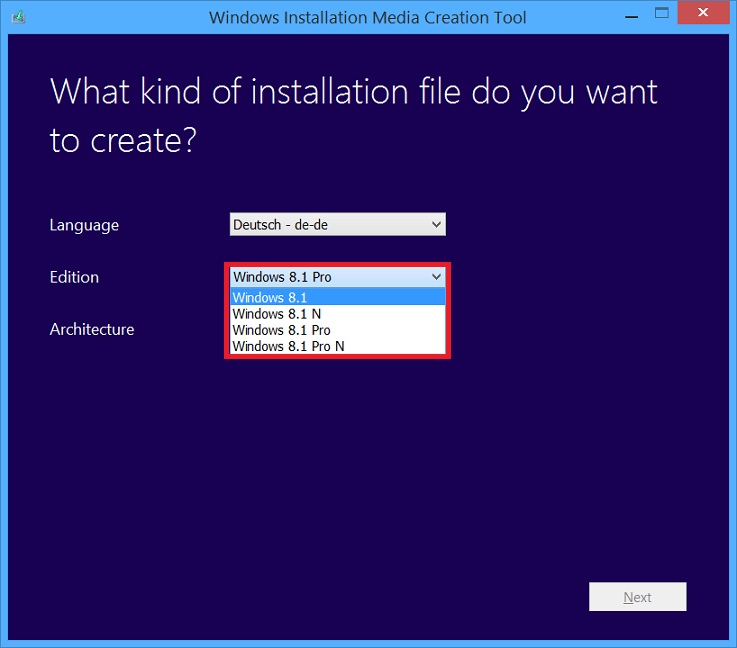Select the highlighted Windows 8.1 edition option
Viewport: 737px width, 648px height.
point(337,297)
